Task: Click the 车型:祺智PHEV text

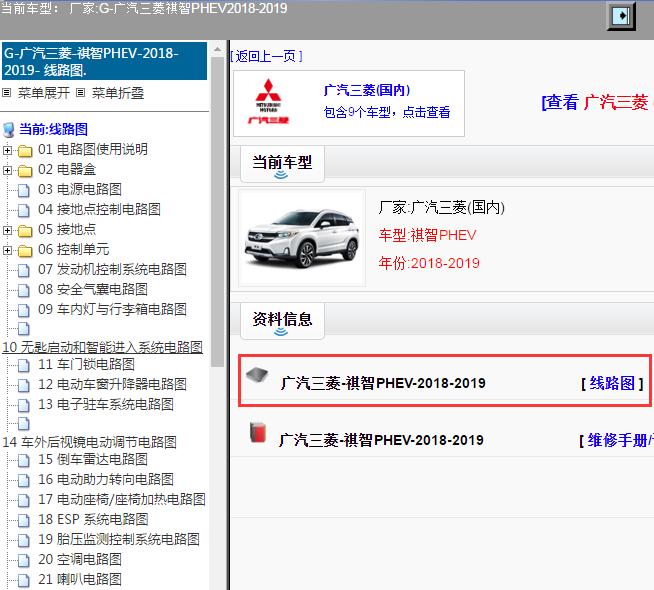Action: pos(428,235)
